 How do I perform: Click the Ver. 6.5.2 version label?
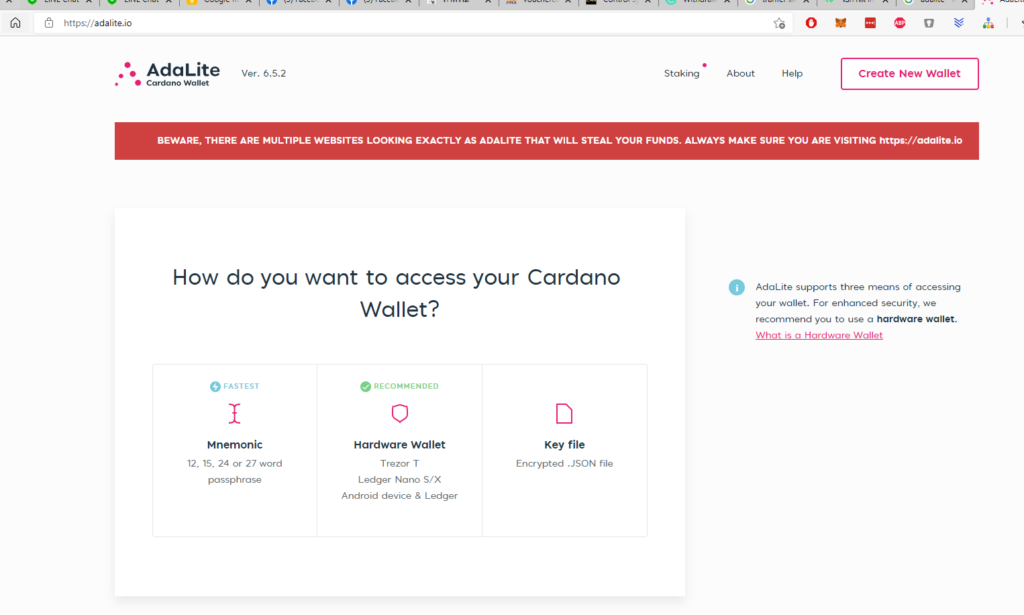click(264, 74)
